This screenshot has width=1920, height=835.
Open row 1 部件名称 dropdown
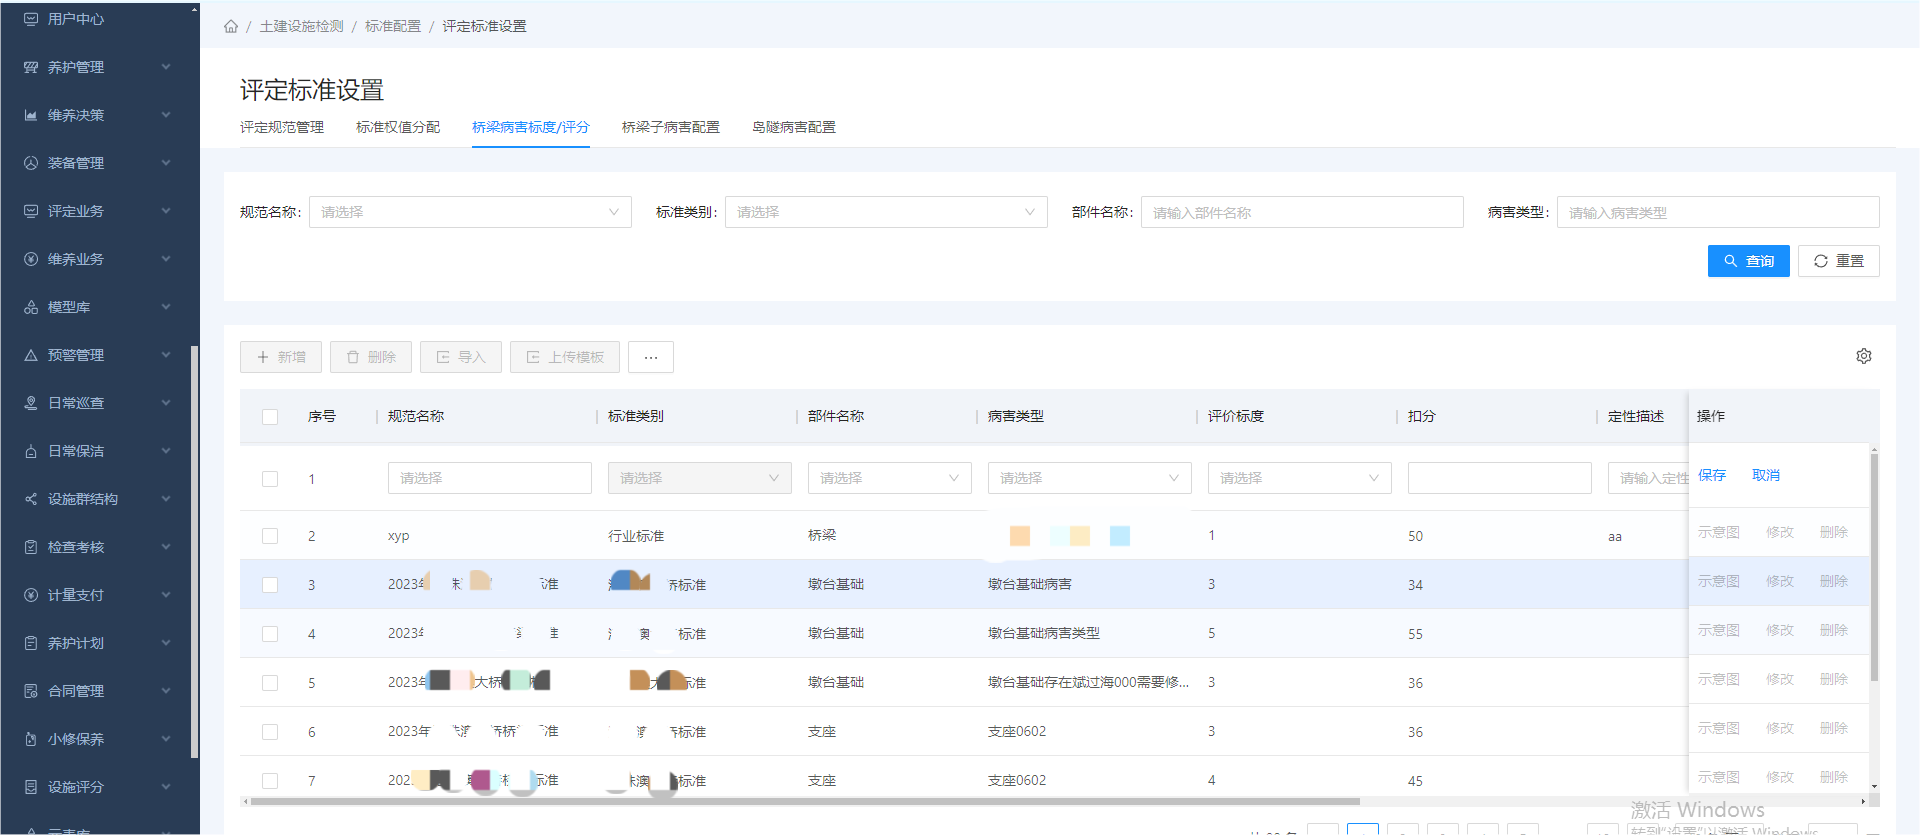890,478
